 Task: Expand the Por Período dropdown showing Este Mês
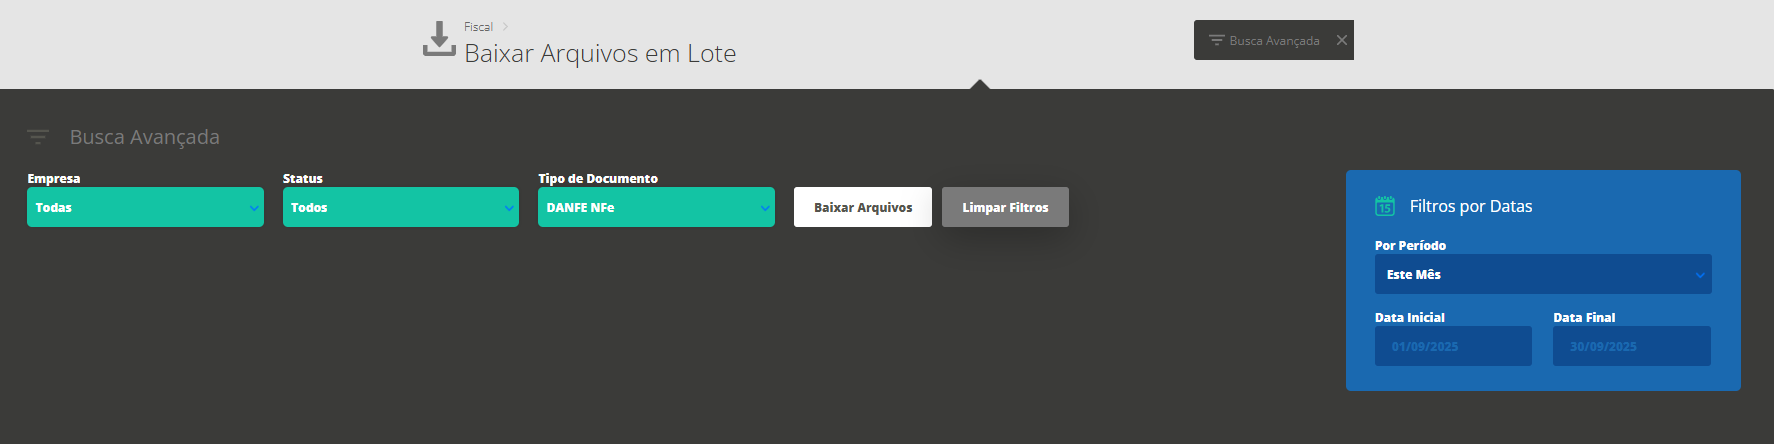coord(1542,274)
